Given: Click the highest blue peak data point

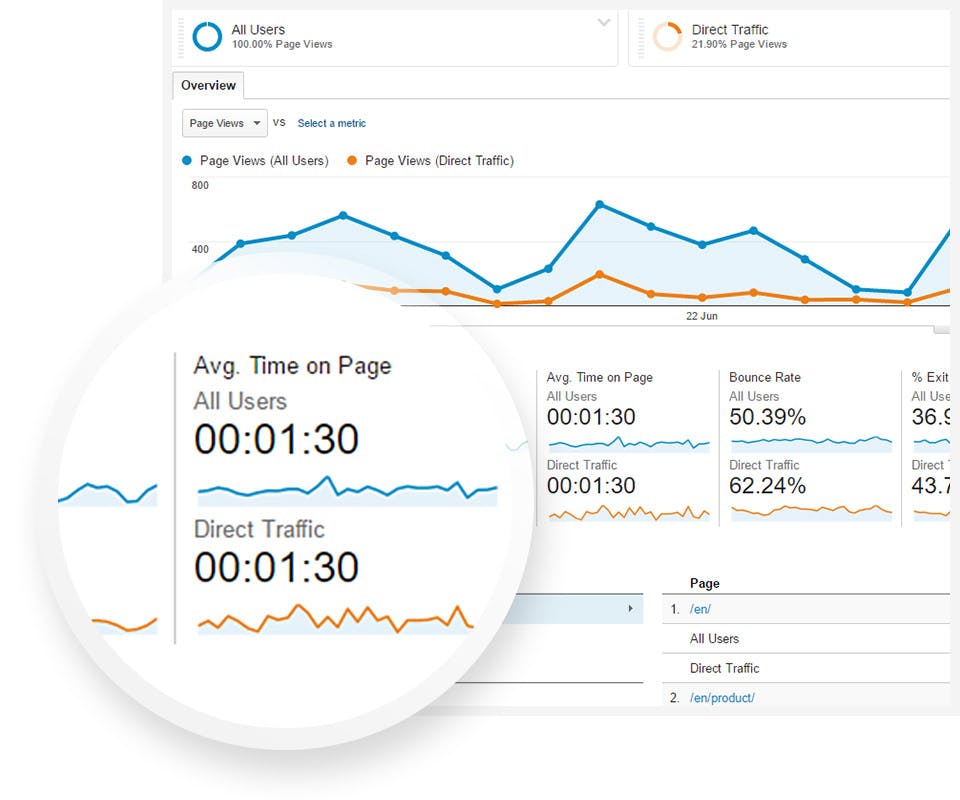Looking at the screenshot, I should [x=599, y=204].
